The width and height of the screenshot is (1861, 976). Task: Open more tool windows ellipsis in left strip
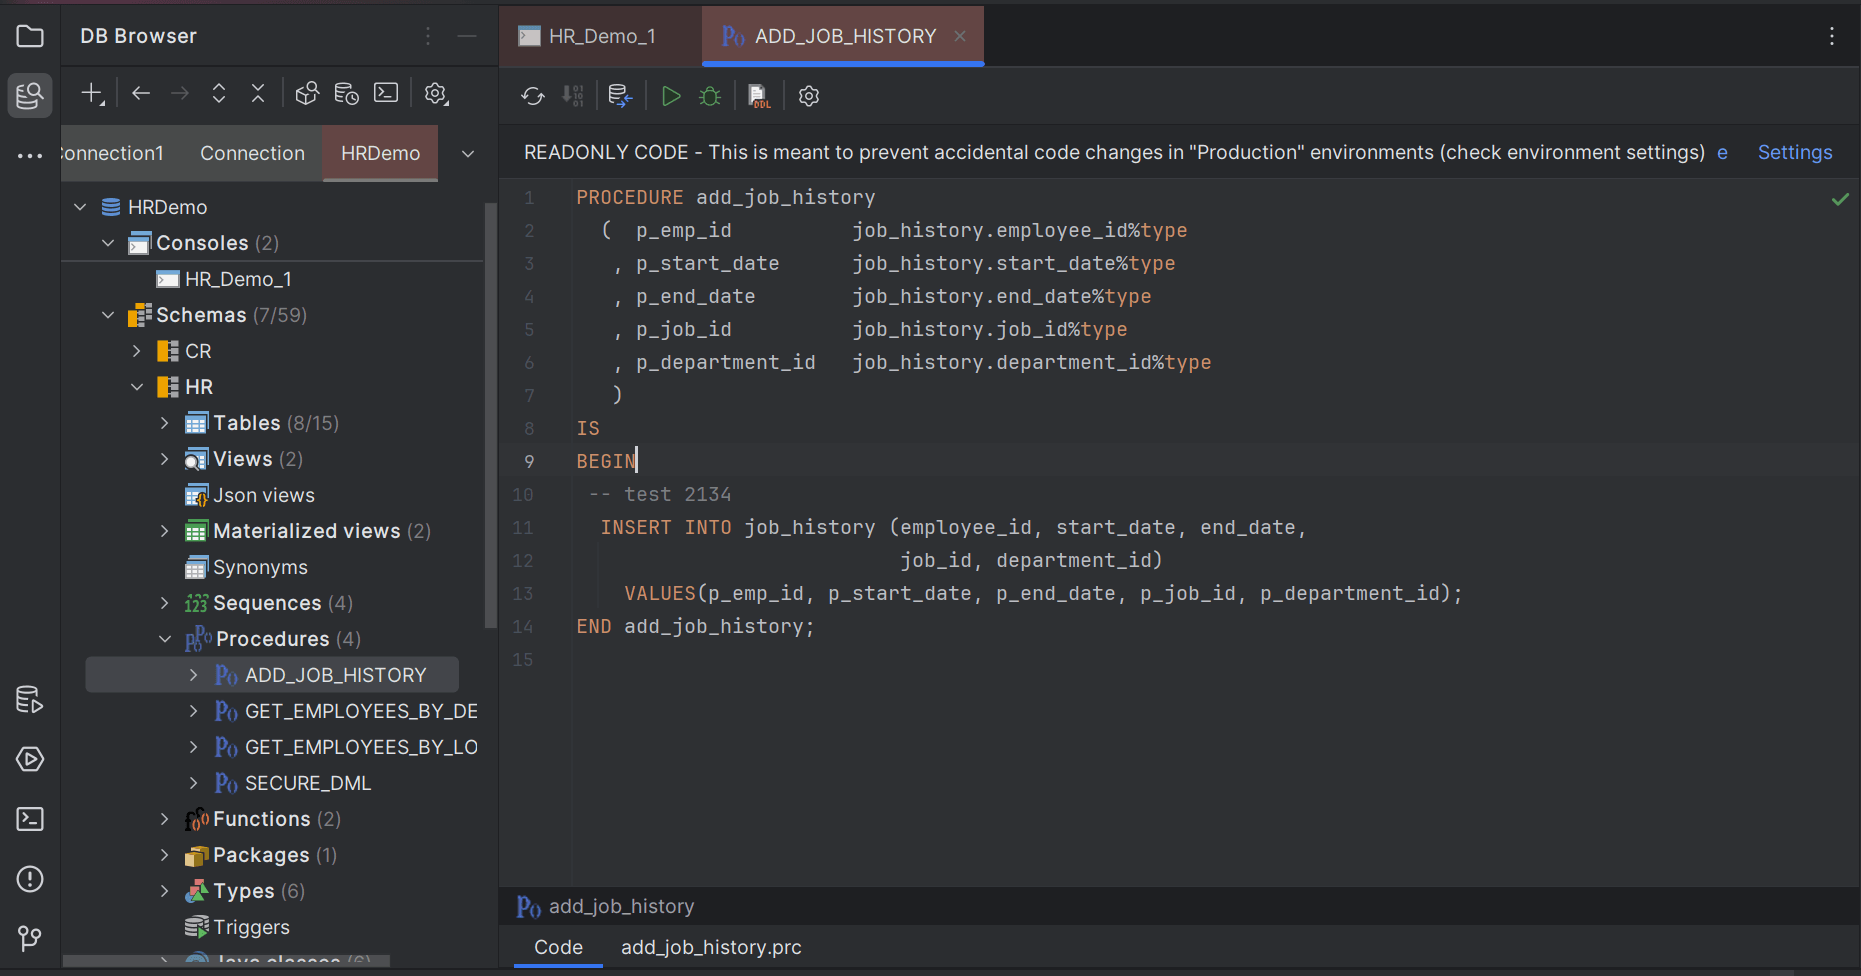click(x=30, y=155)
